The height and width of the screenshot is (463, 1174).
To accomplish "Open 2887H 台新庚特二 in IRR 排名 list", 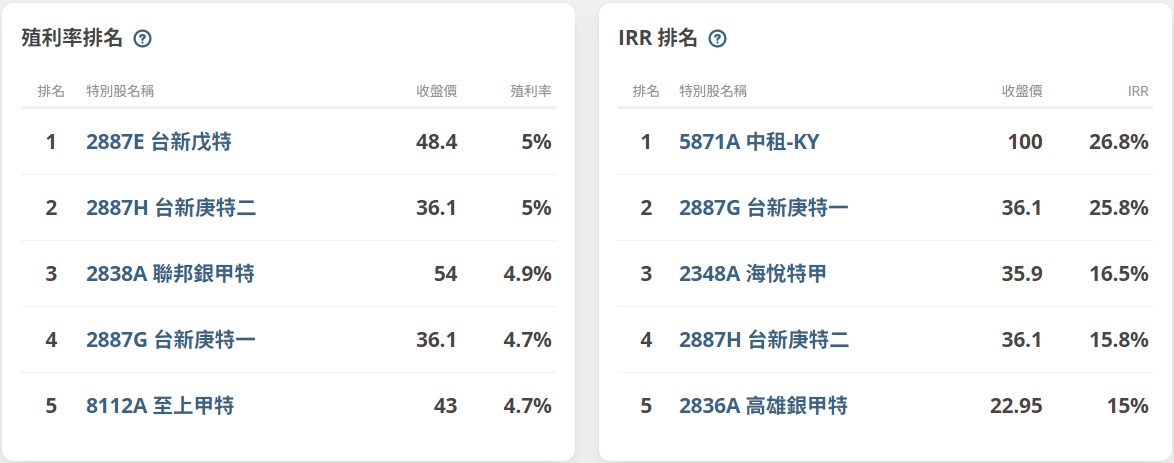I will tap(764, 339).
